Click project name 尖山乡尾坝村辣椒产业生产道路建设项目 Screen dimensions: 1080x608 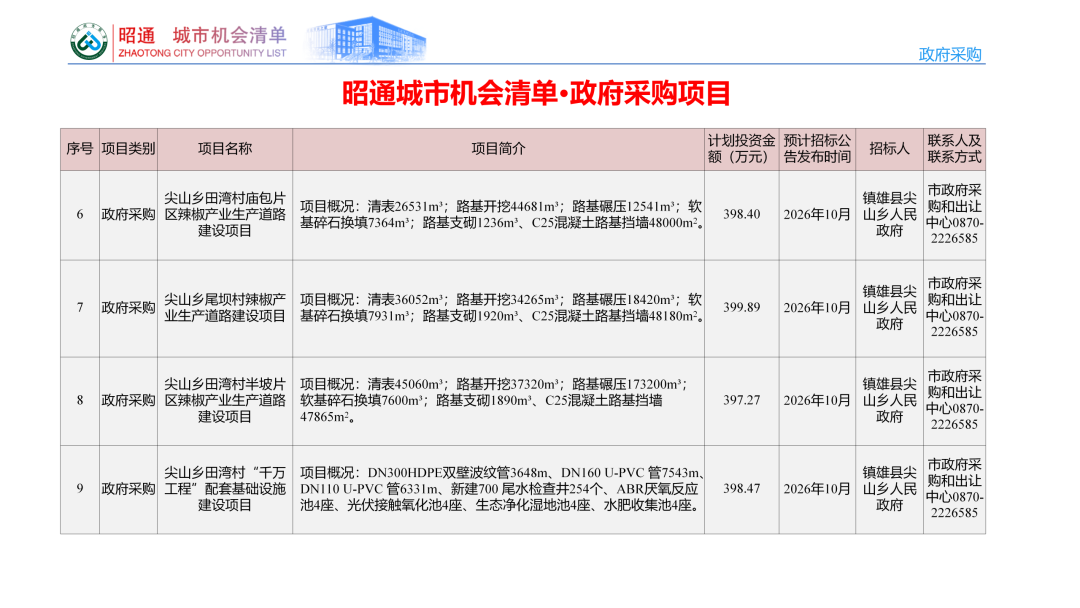225,308
